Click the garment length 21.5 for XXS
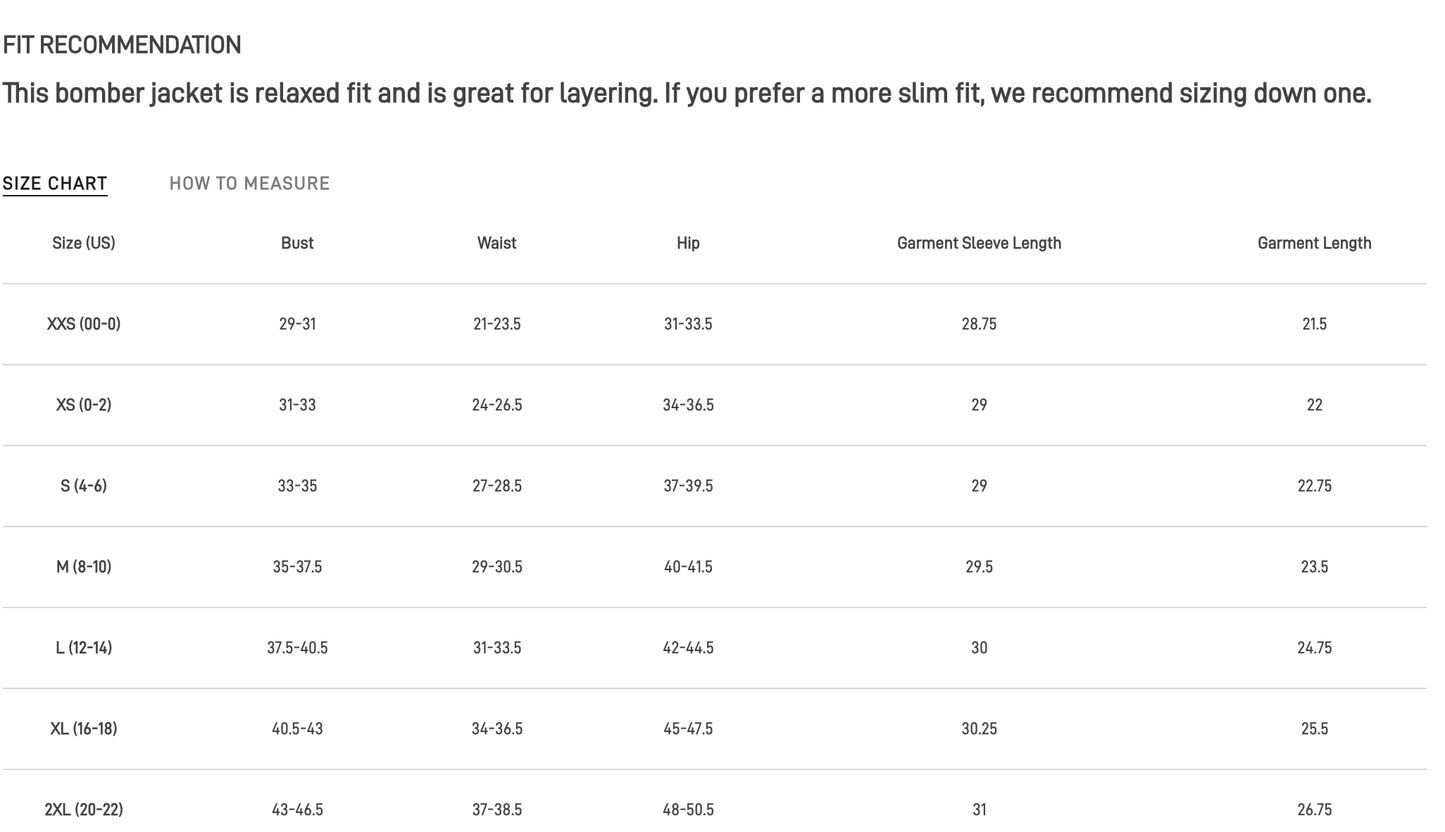Image resolution: width=1445 pixels, height=832 pixels. click(1314, 324)
